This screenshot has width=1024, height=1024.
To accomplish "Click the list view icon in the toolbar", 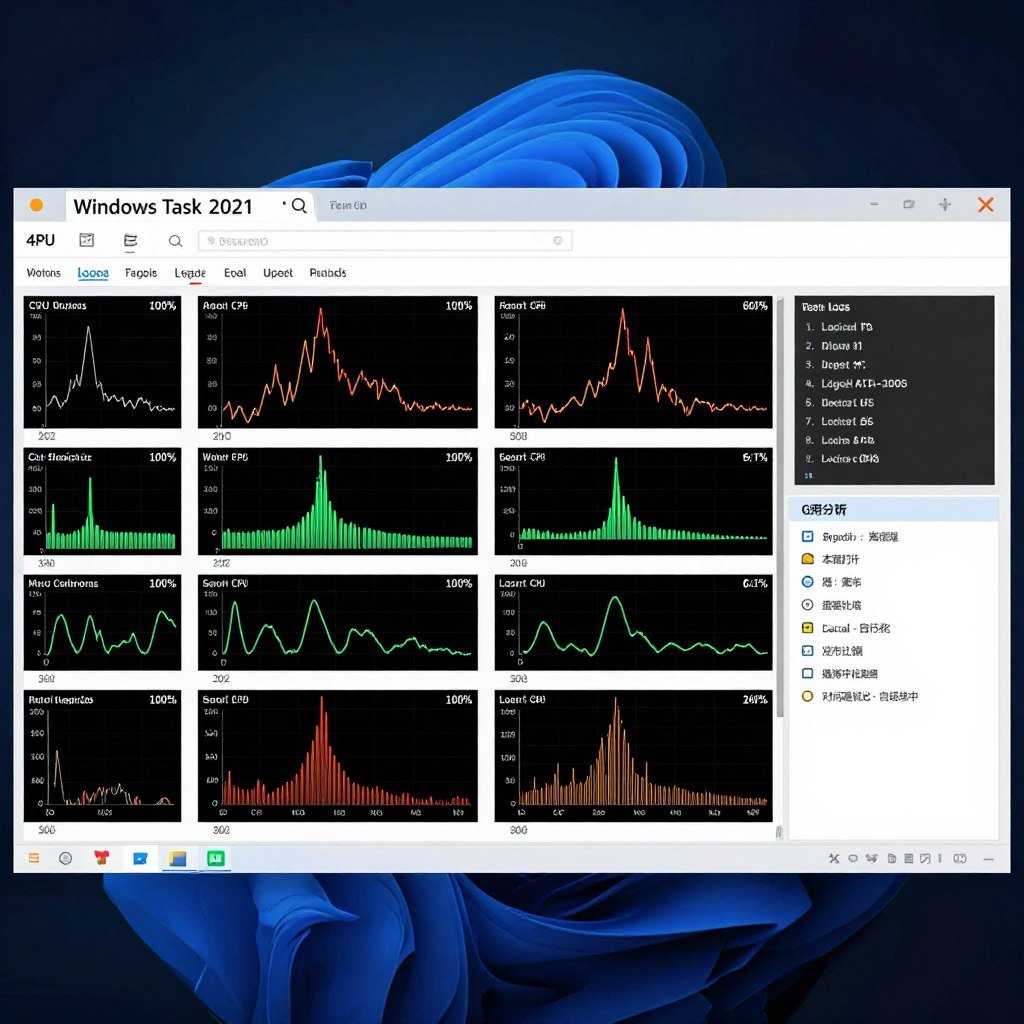I will (131, 240).
